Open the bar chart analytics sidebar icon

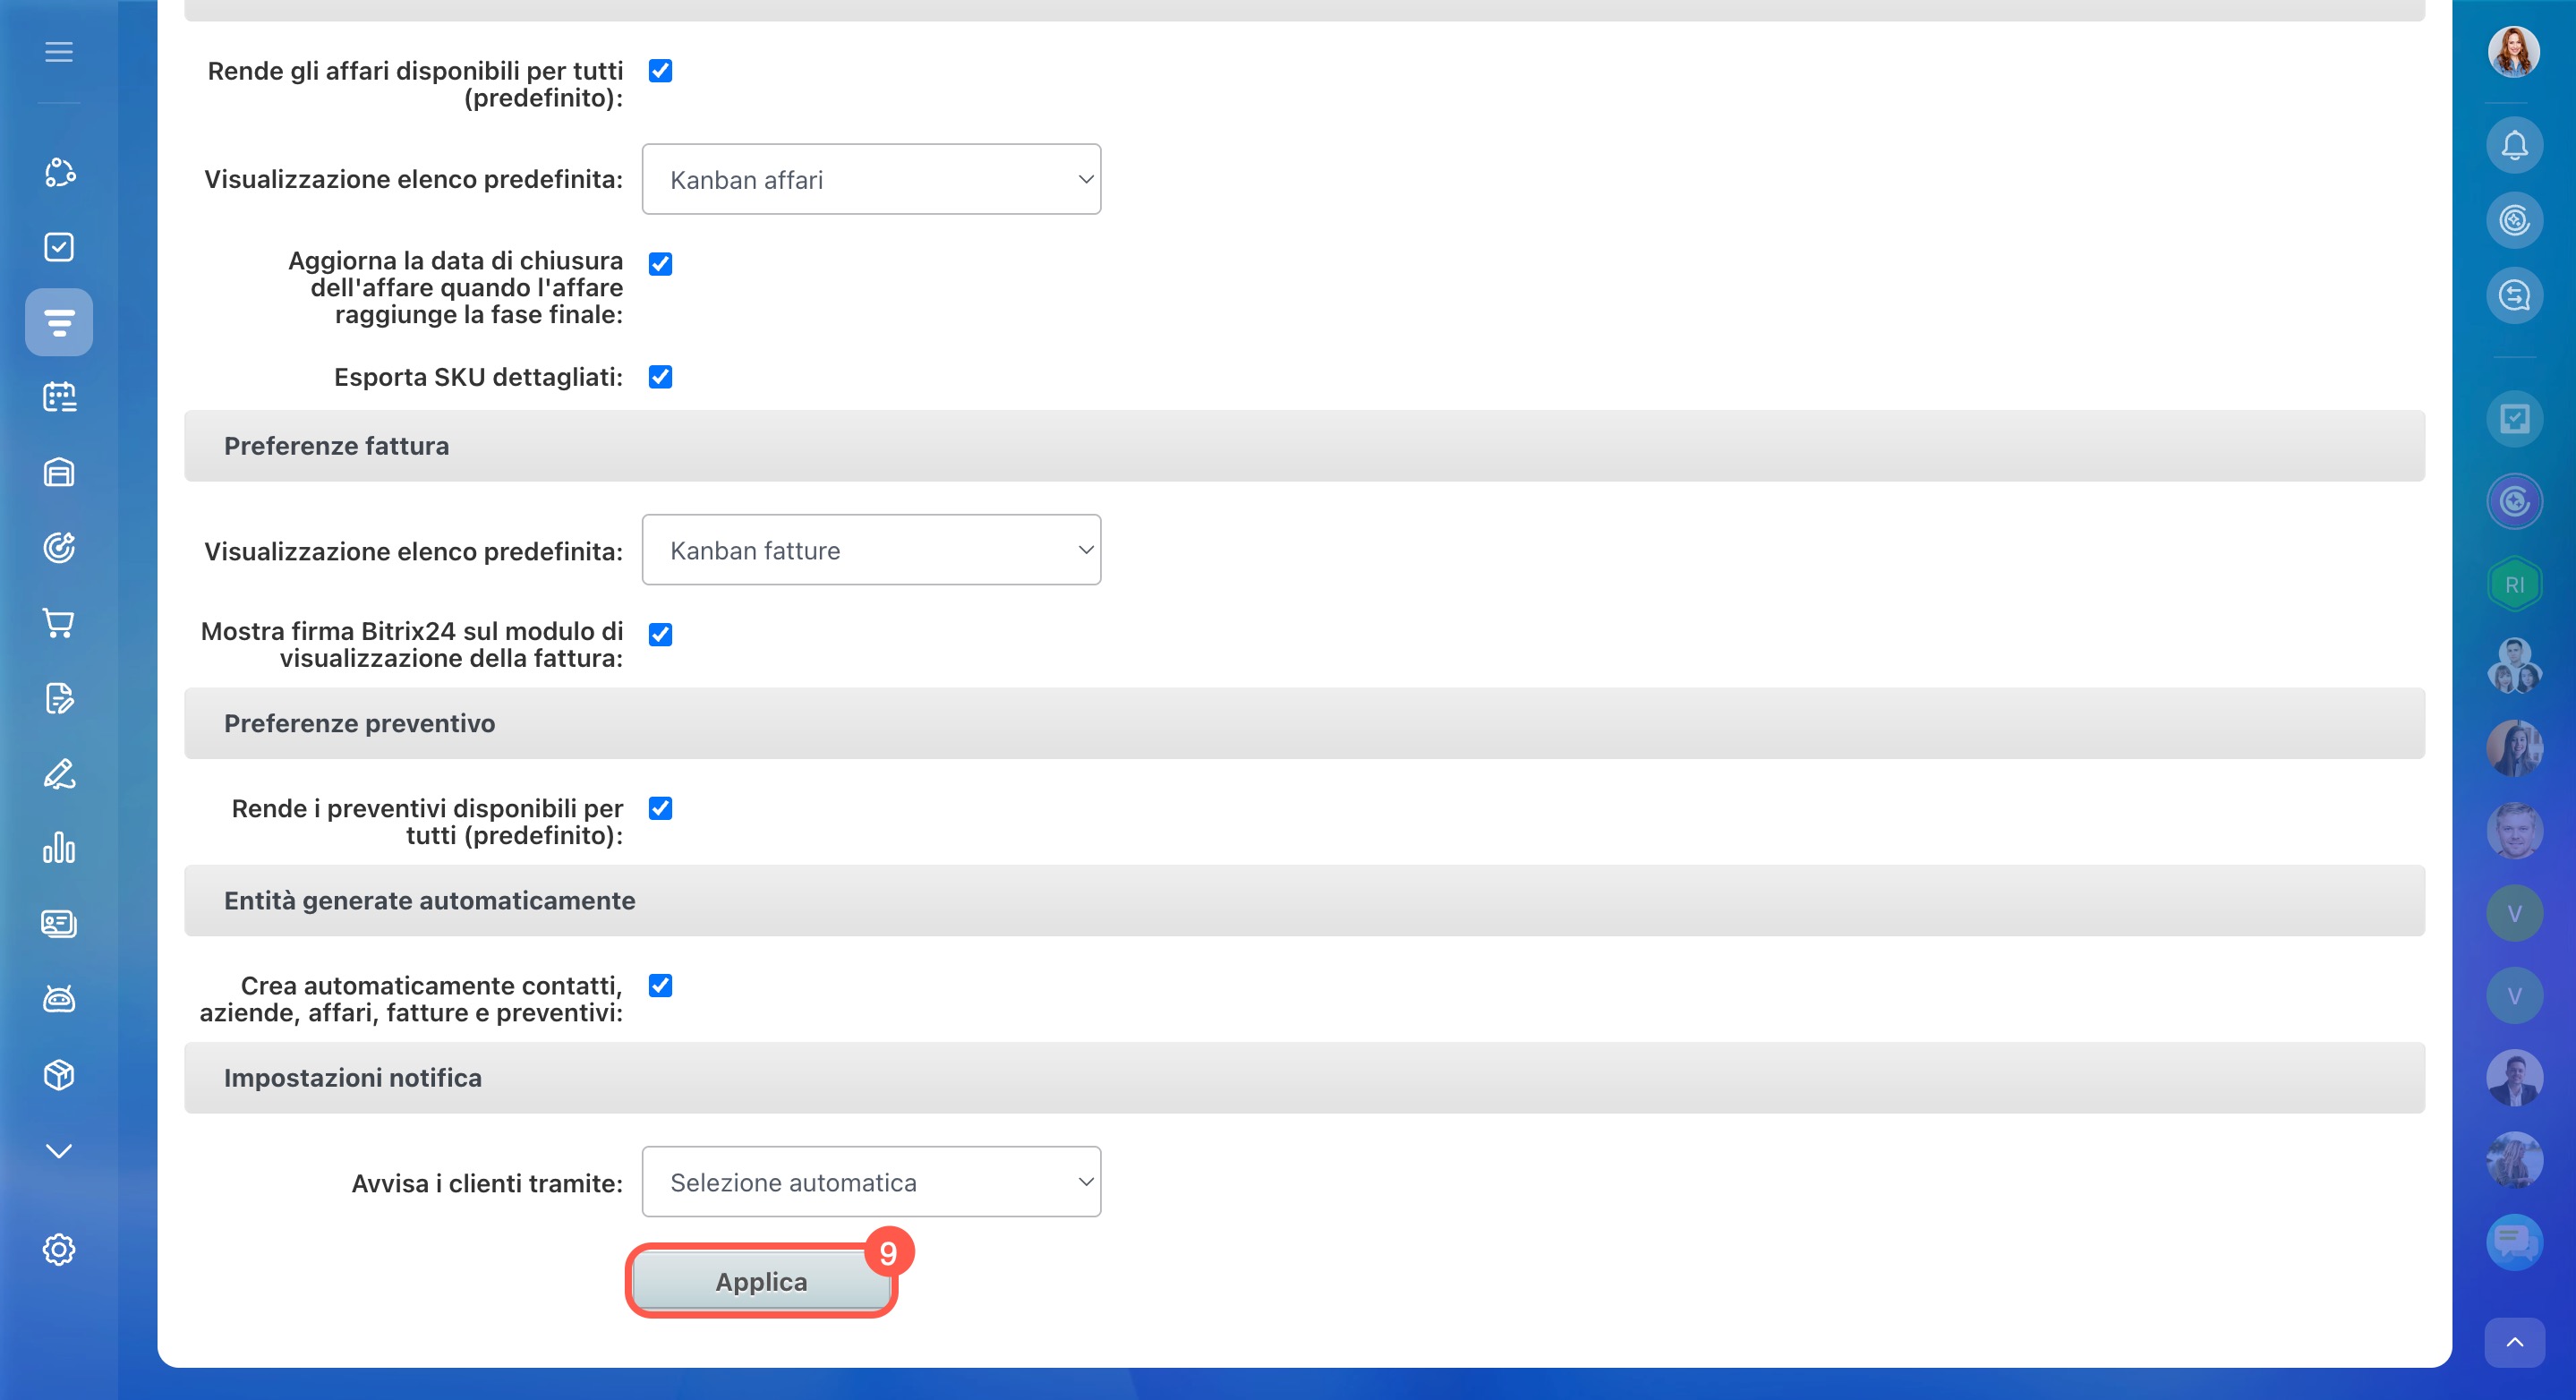59,848
